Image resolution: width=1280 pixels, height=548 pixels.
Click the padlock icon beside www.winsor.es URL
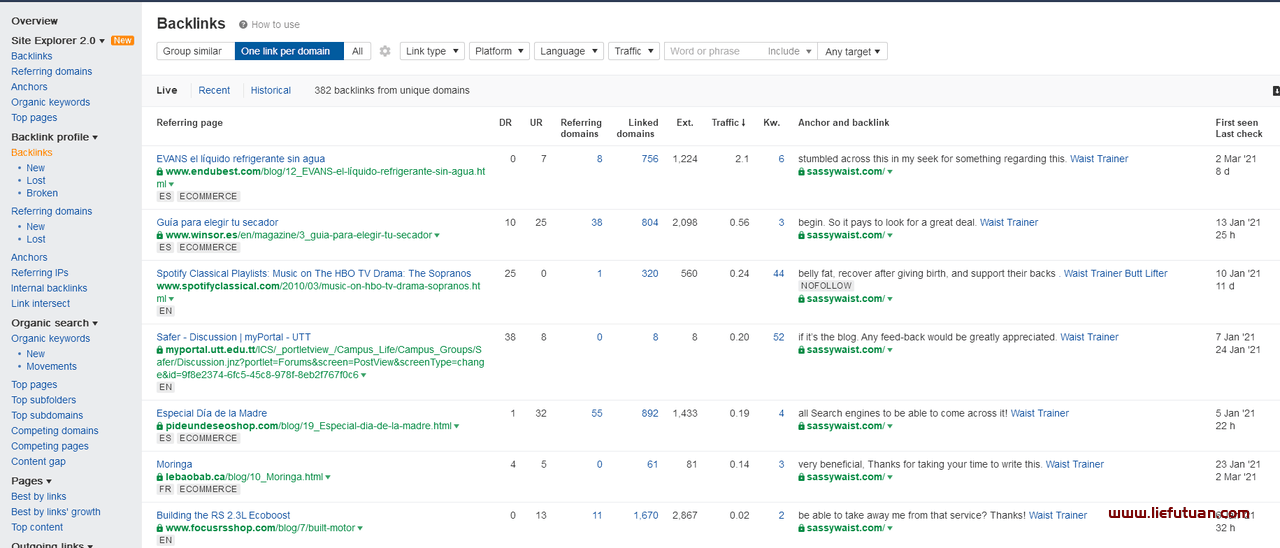pyautogui.click(x=160, y=235)
